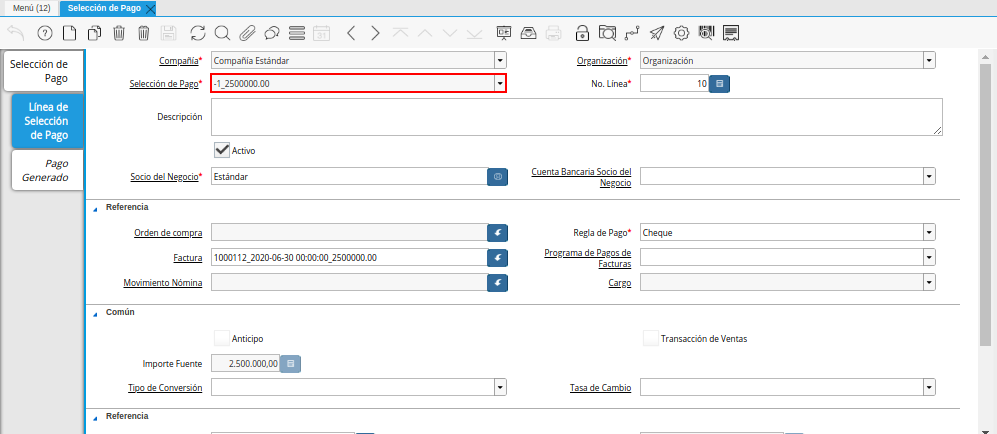Image resolution: width=997 pixels, height=434 pixels.
Task: Open chat with speech bubbles icon
Action: (272, 33)
